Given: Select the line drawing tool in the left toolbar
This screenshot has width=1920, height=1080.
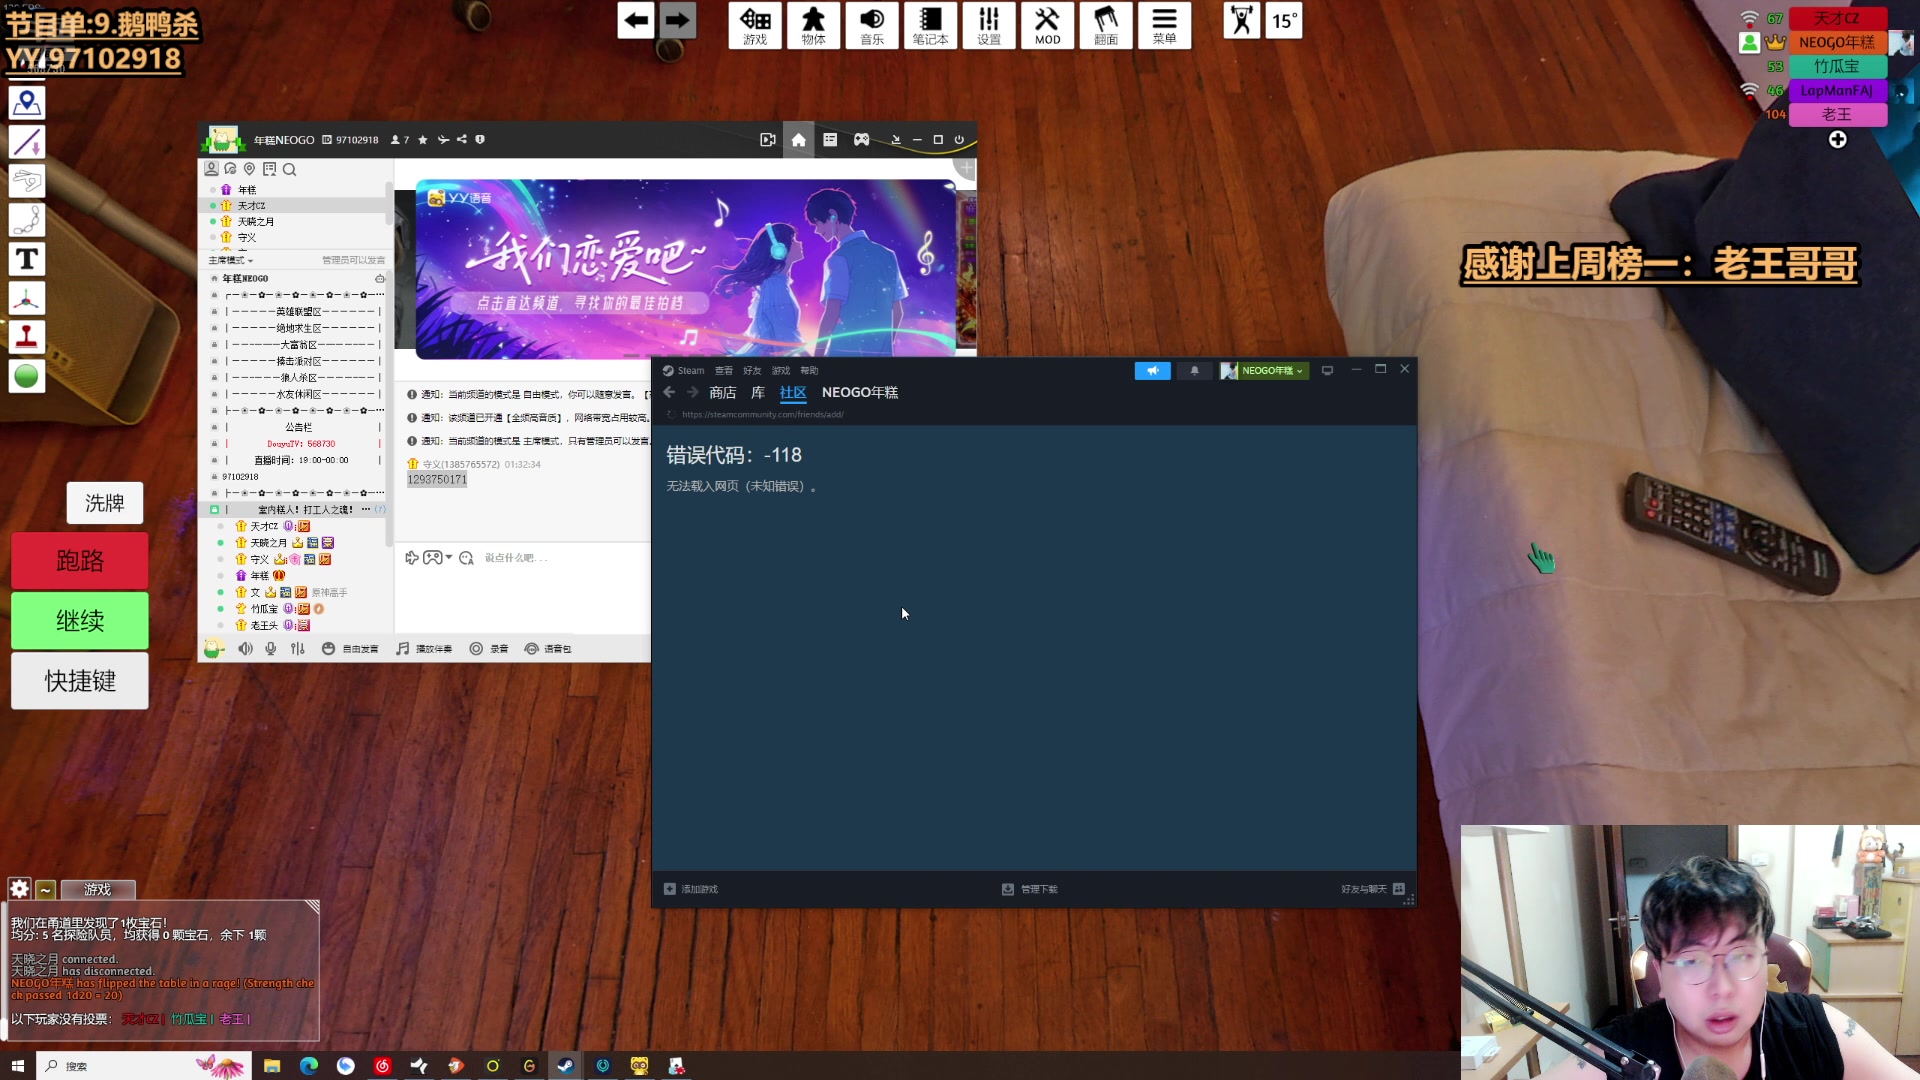Looking at the screenshot, I should (x=27, y=142).
